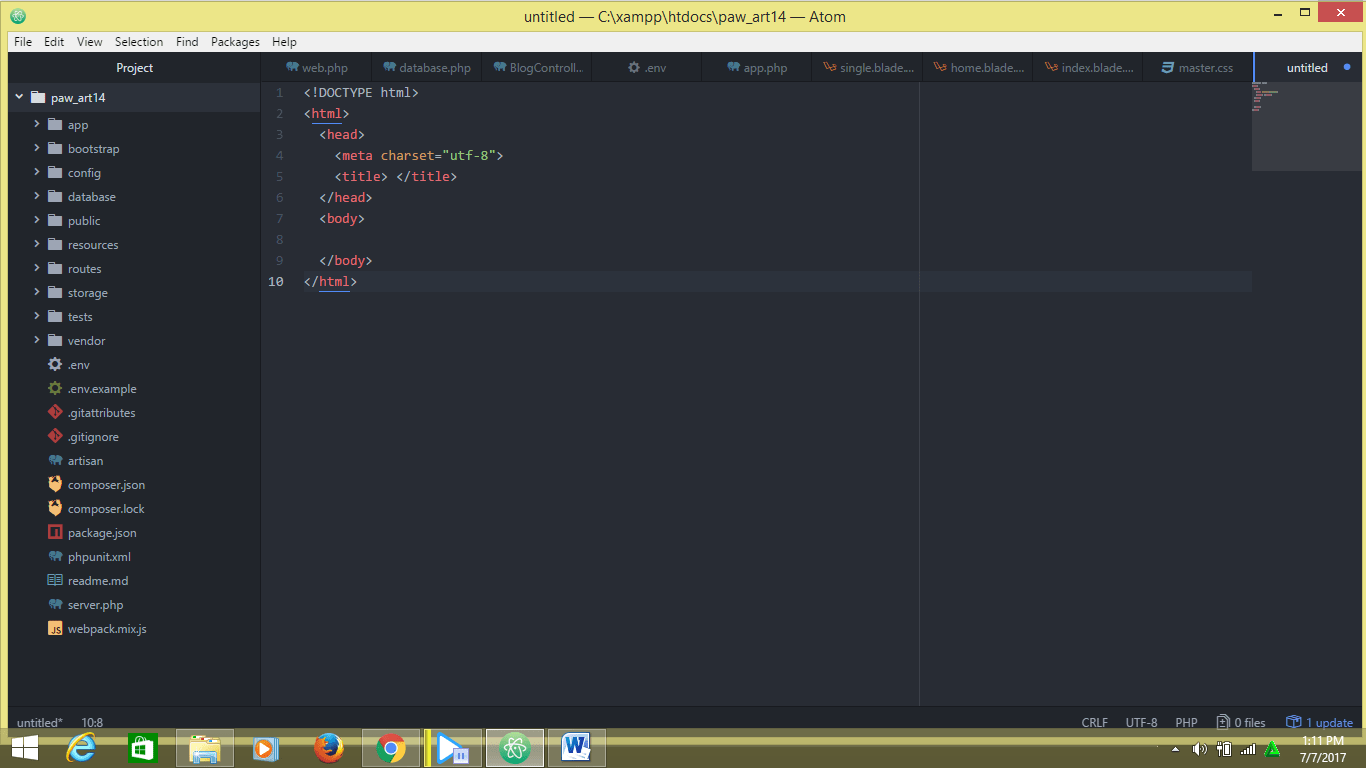Click the icon next to the artisan file
This screenshot has height=768, width=1366.
pyautogui.click(x=54, y=460)
